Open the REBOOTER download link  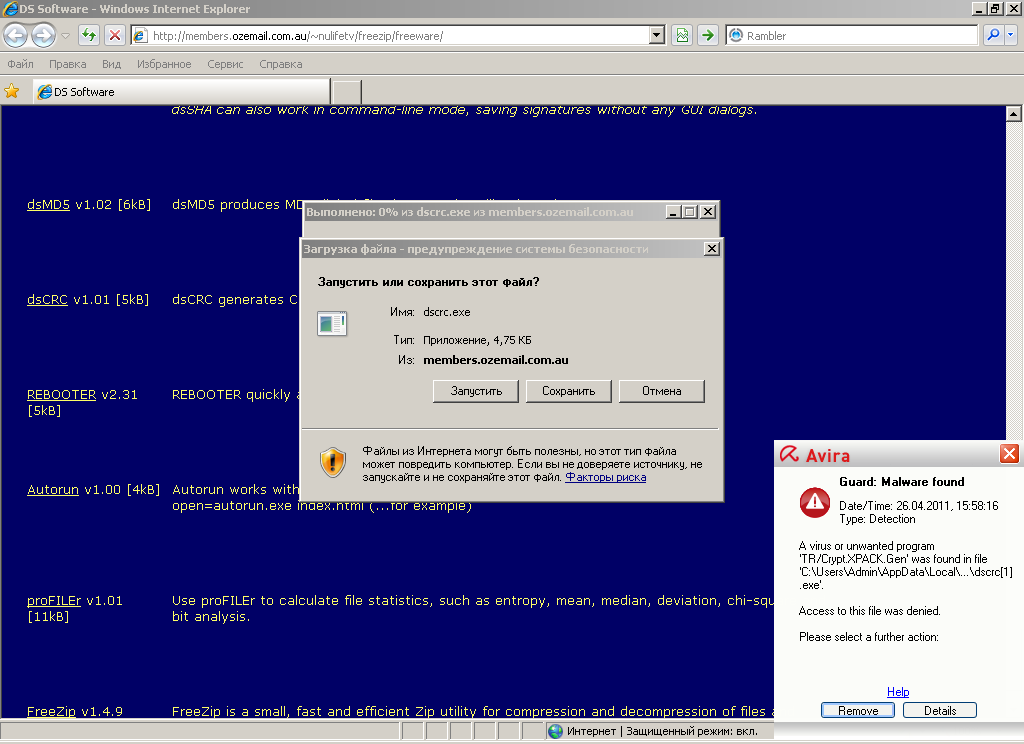[61, 395]
